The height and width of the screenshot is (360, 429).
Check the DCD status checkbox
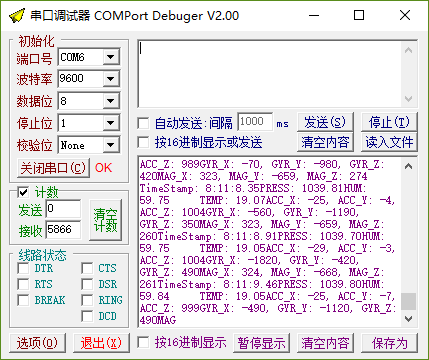[x=87, y=316]
